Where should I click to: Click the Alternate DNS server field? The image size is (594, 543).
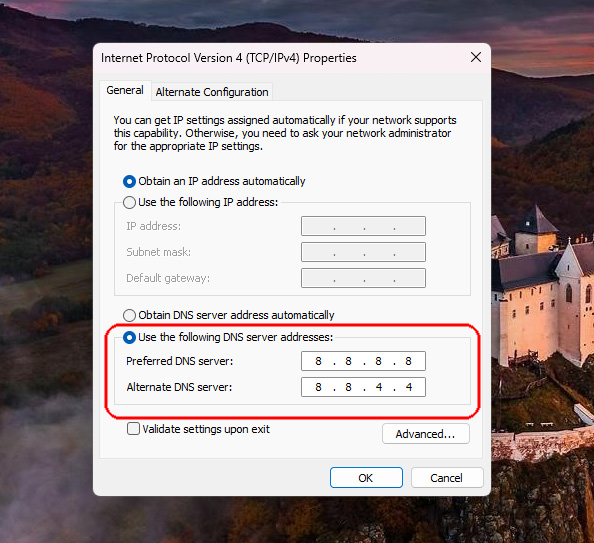tap(363, 387)
